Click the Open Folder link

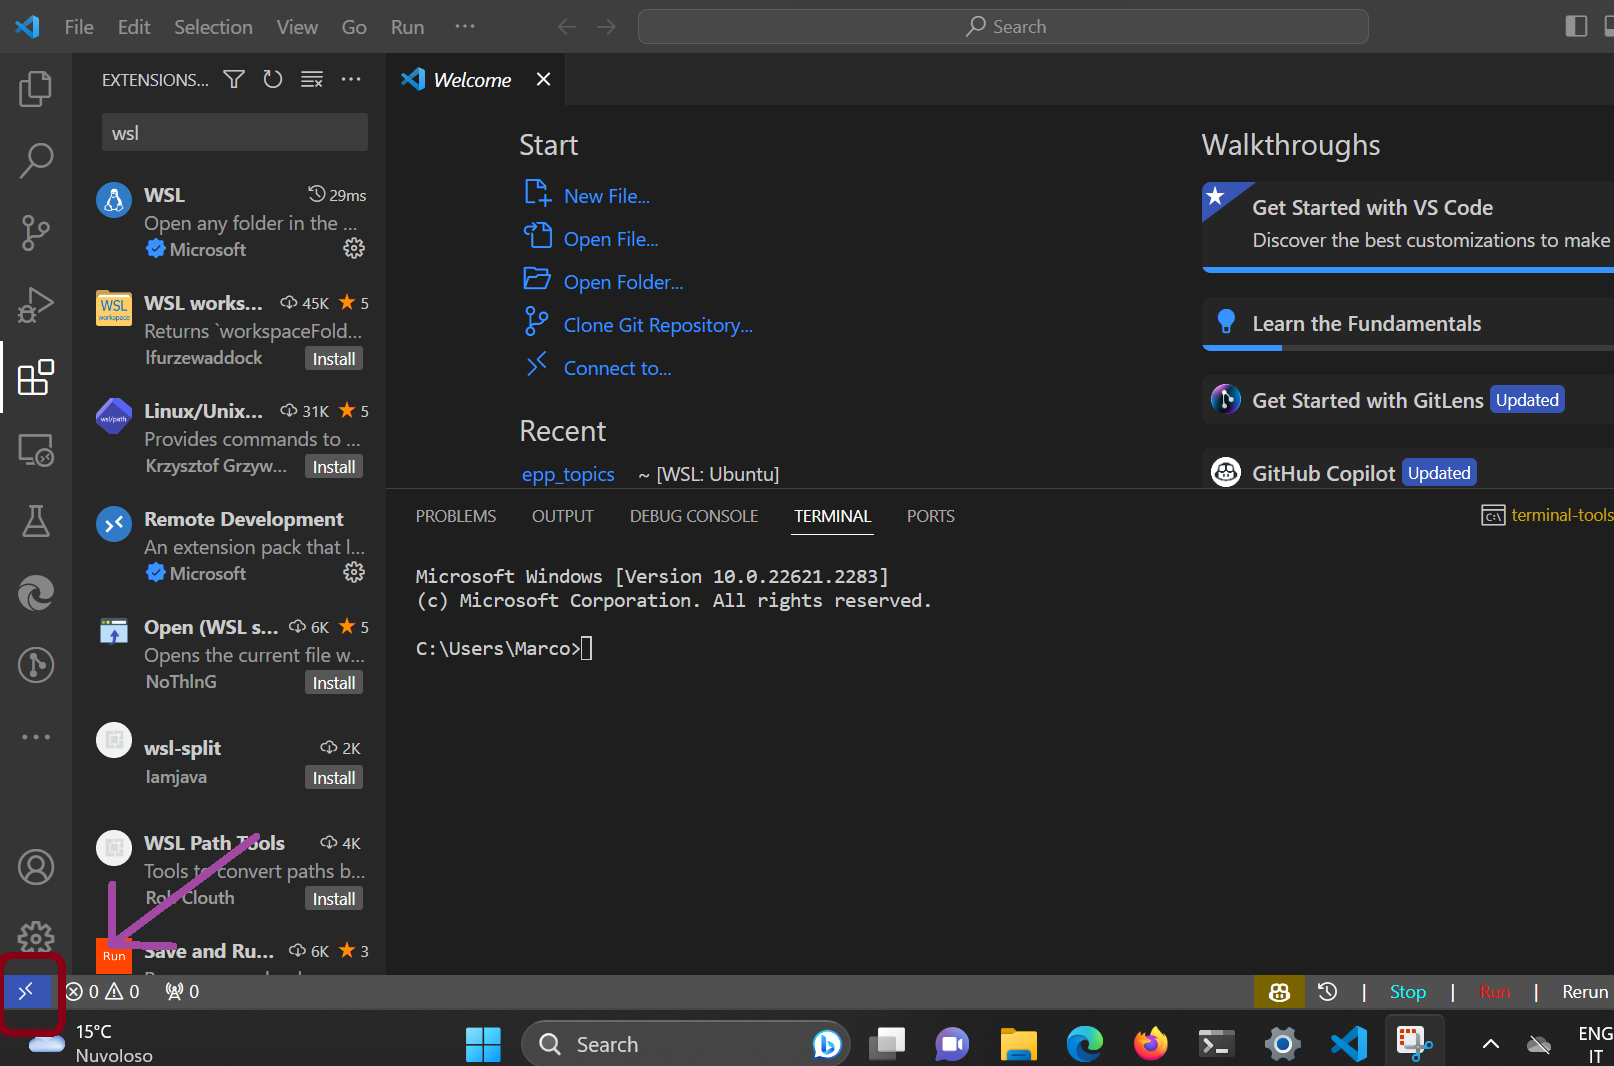(624, 282)
